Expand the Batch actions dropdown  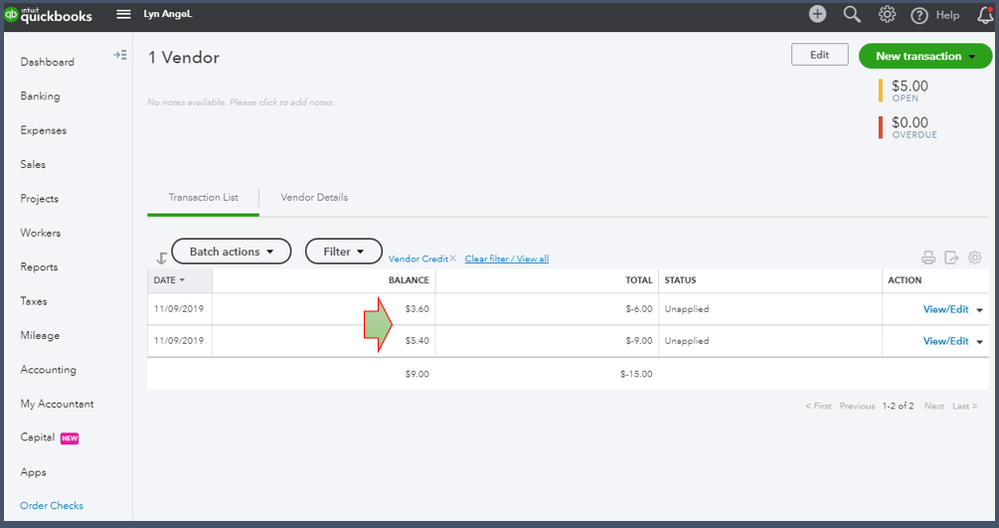[231, 252]
